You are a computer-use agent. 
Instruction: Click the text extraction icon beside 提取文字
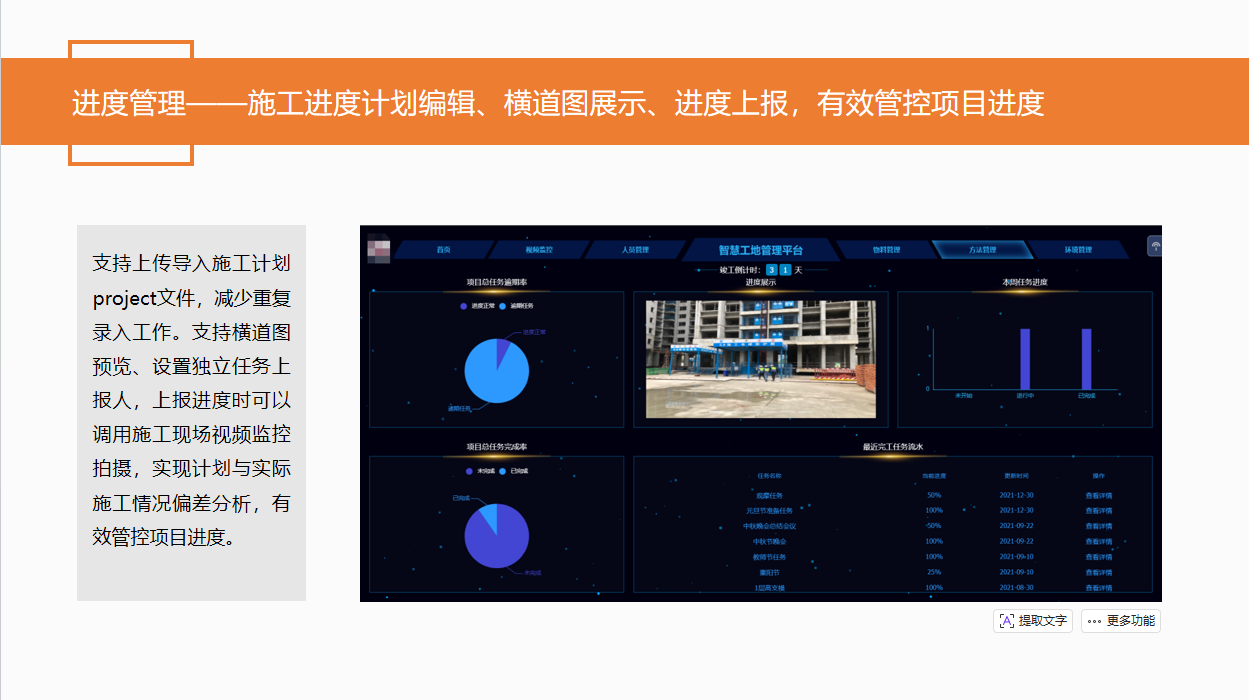[1007, 621]
